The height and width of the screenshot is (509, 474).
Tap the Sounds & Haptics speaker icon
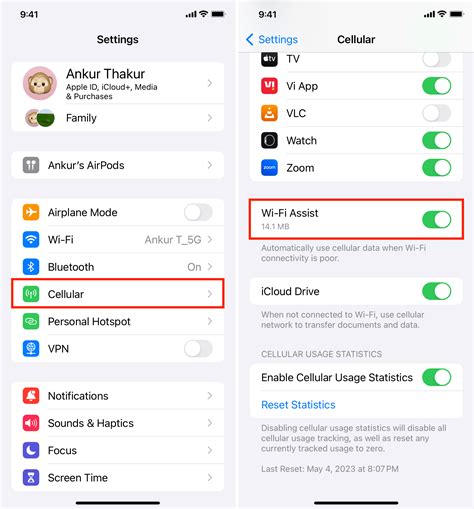pyautogui.click(x=31, y=423)
